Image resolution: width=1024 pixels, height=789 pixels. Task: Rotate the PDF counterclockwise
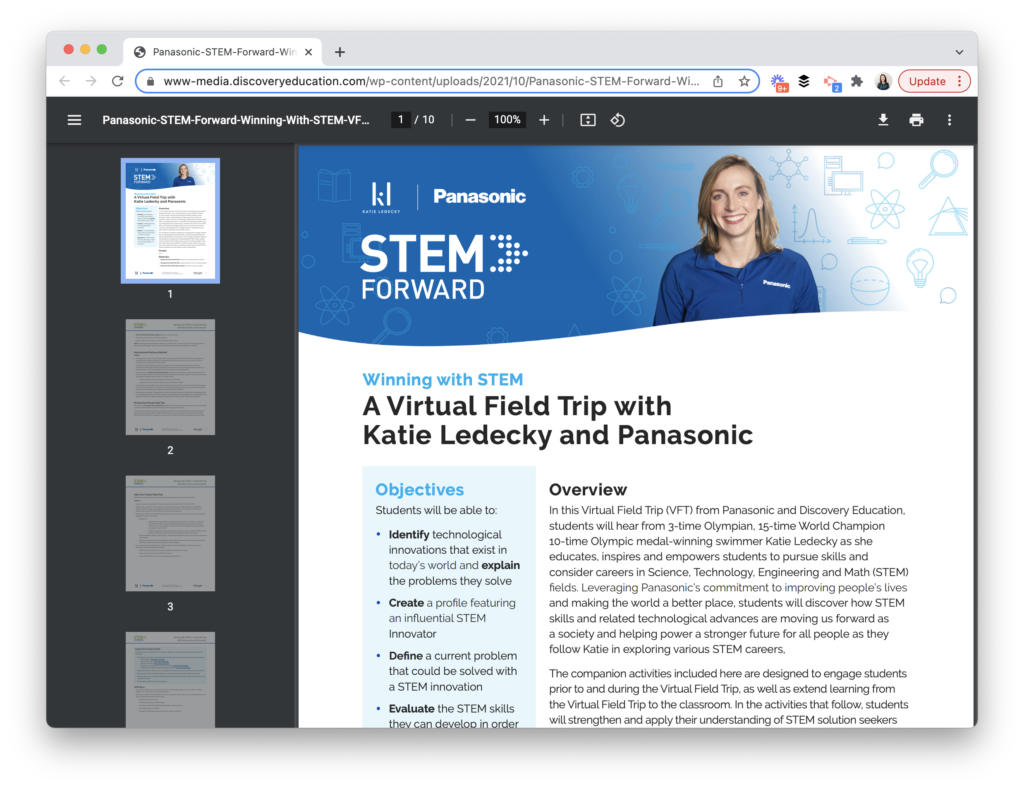618,119
